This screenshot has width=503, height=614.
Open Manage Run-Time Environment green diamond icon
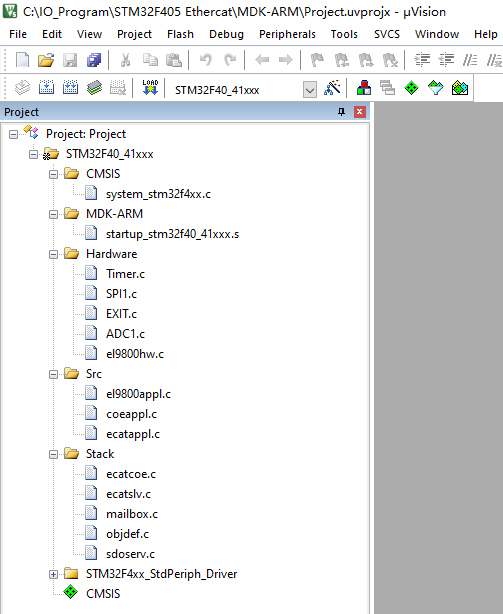click(411, 88)
